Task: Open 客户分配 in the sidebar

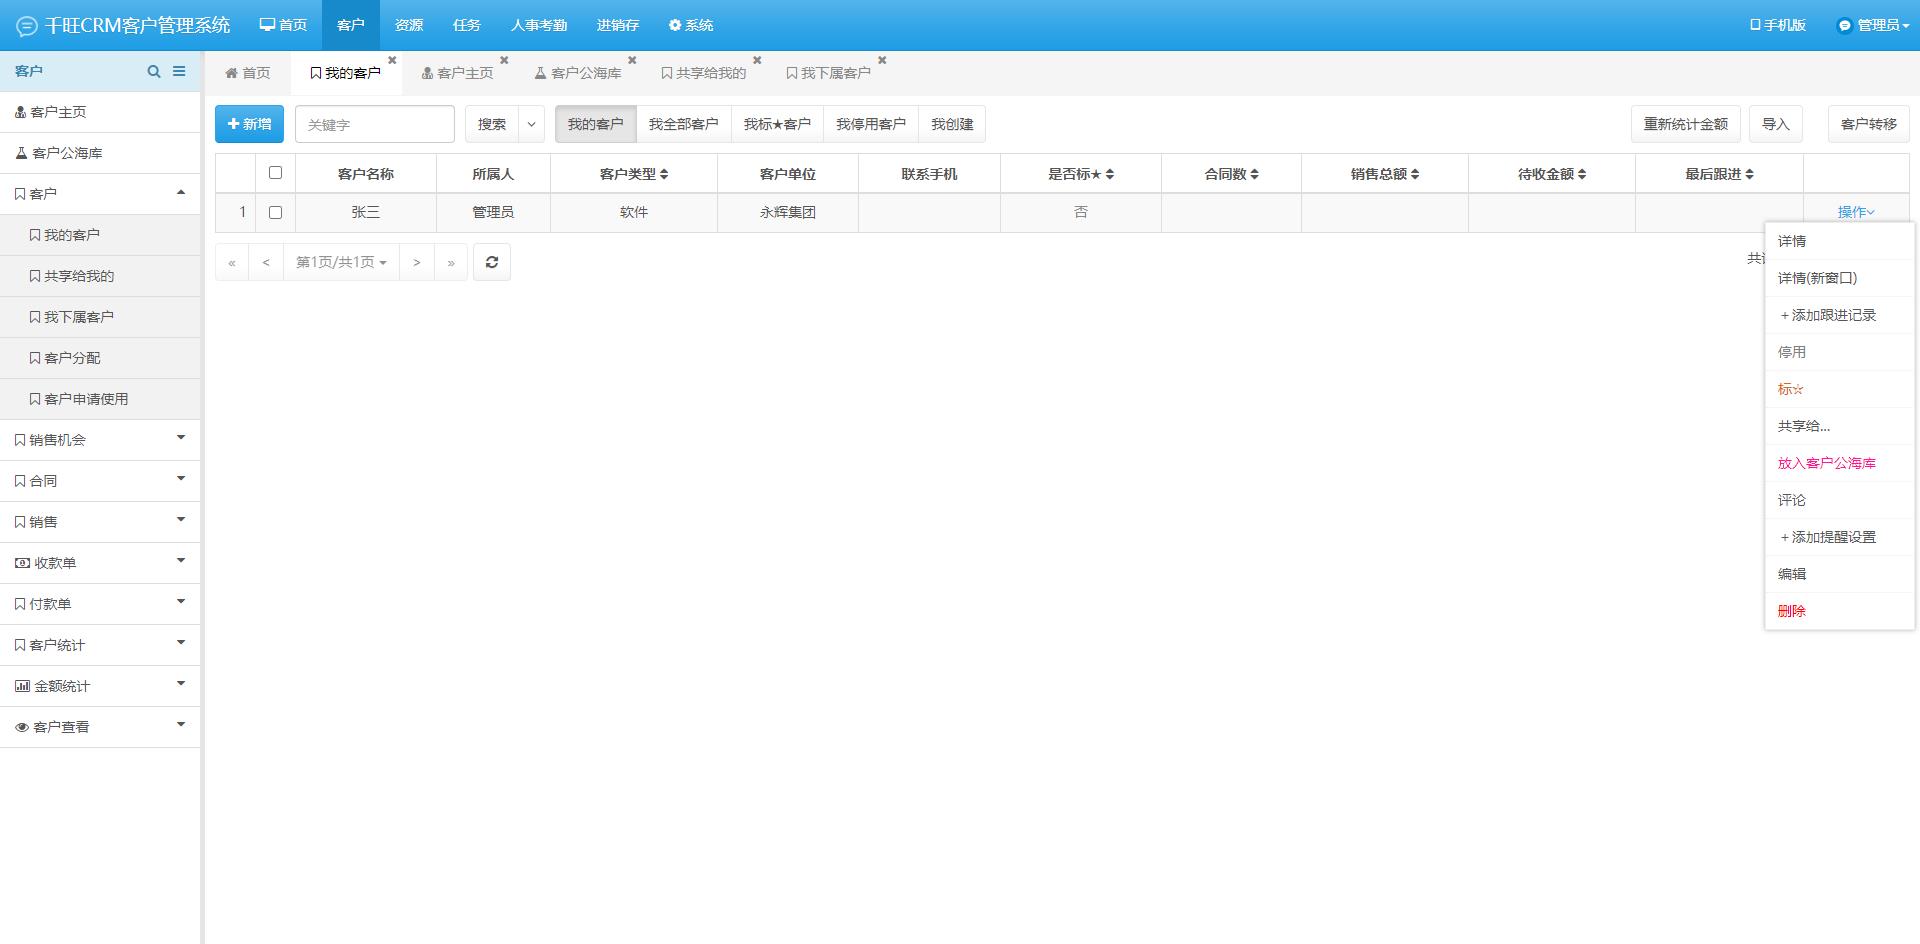Action: pos(100,358)
